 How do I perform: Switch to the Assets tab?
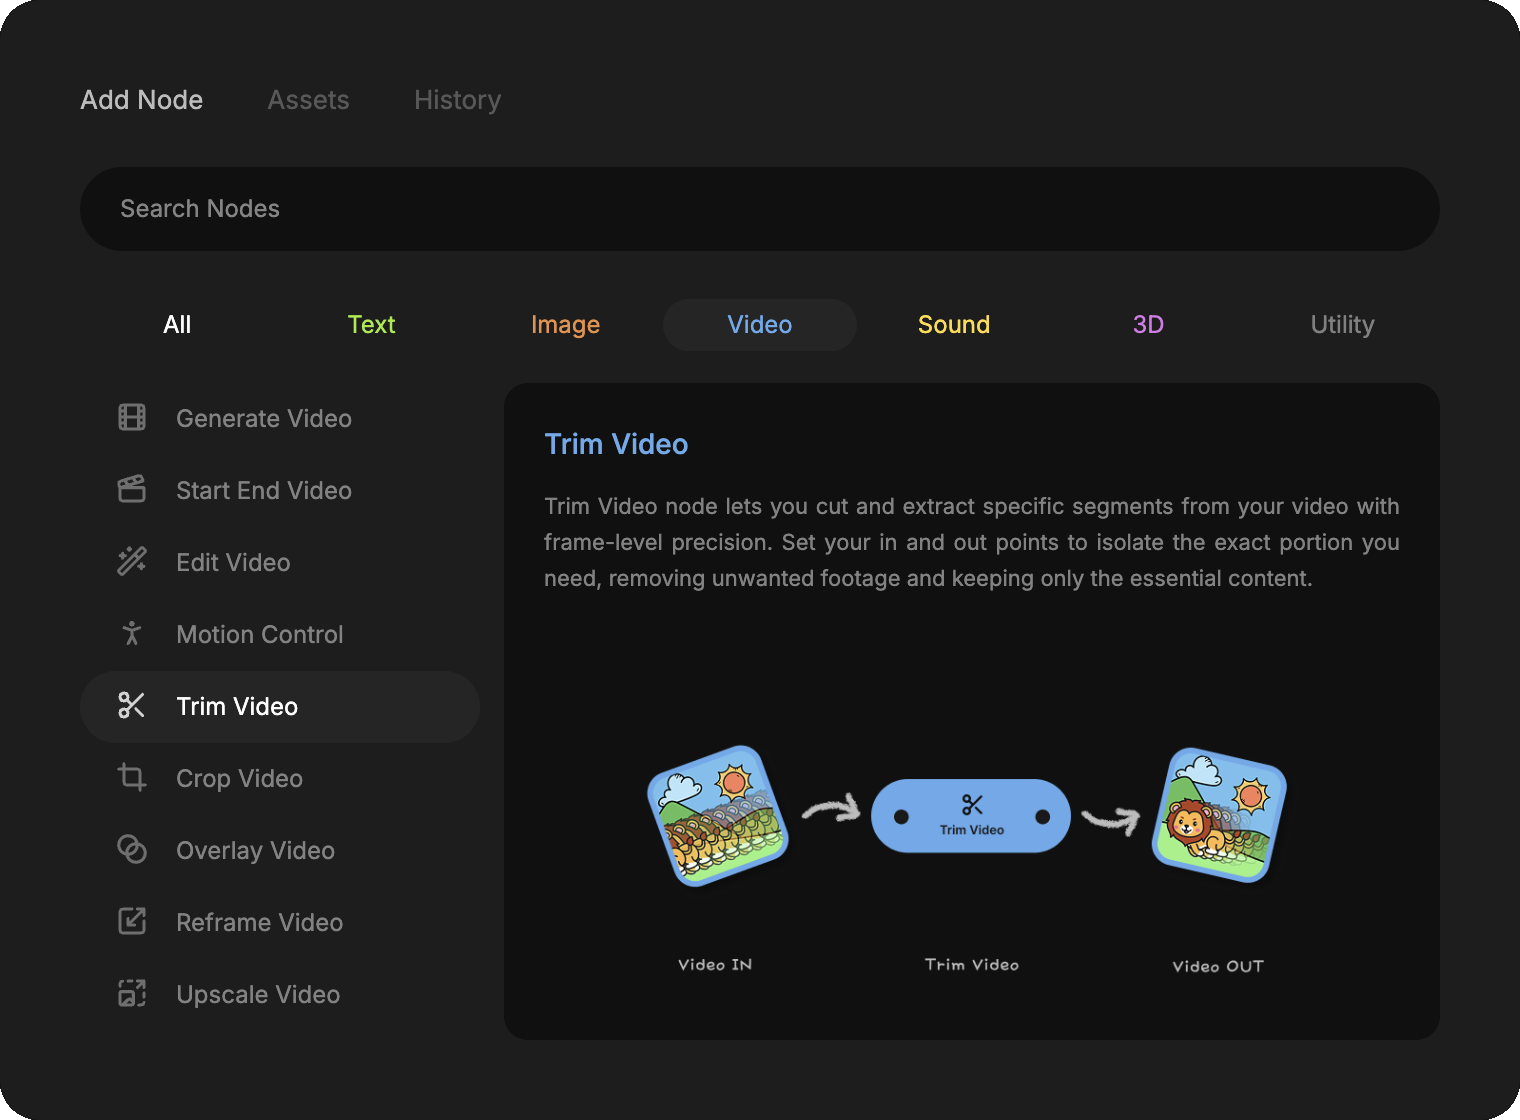(x=308, y=100)
